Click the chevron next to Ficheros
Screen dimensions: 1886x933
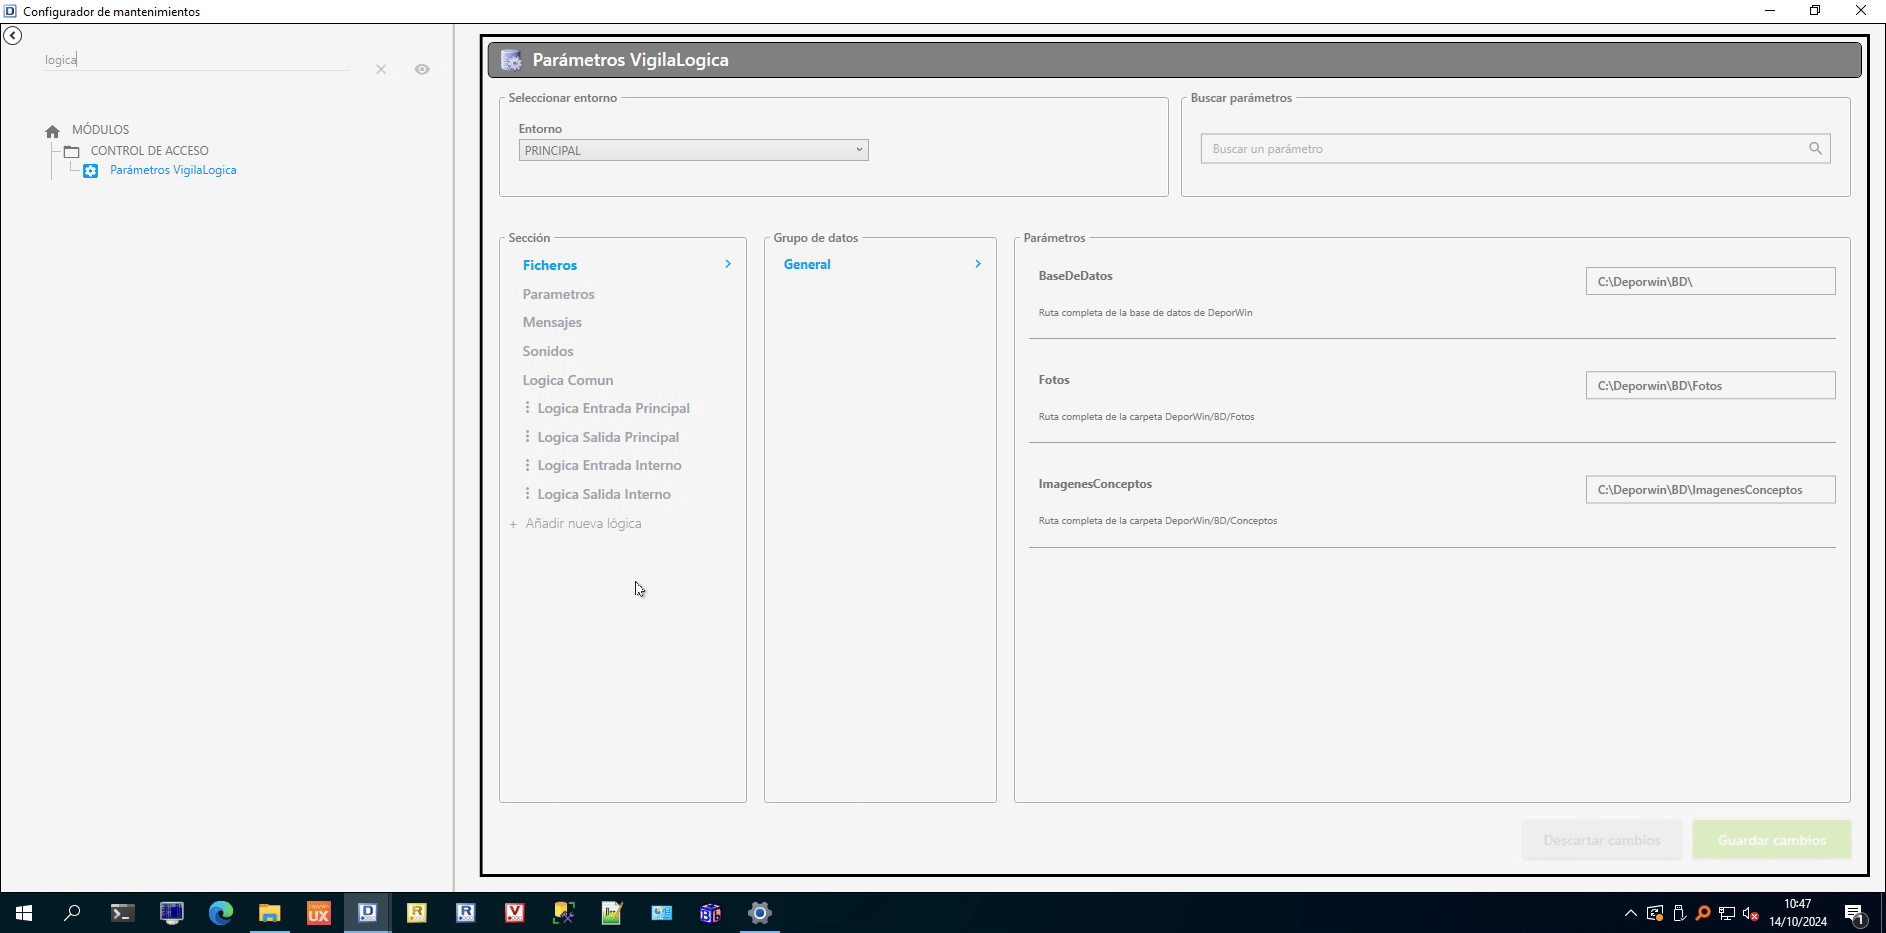[x=728, y=264]
